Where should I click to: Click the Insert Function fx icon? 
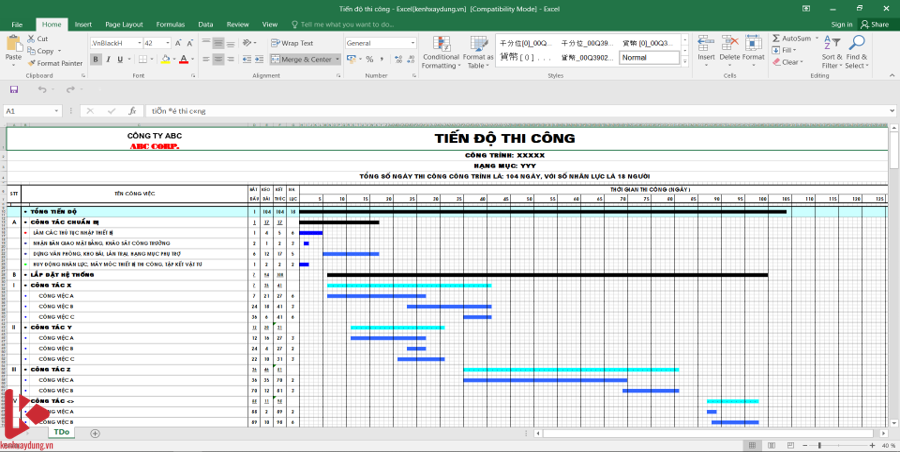pyautogui.click(x=132, y=111)
